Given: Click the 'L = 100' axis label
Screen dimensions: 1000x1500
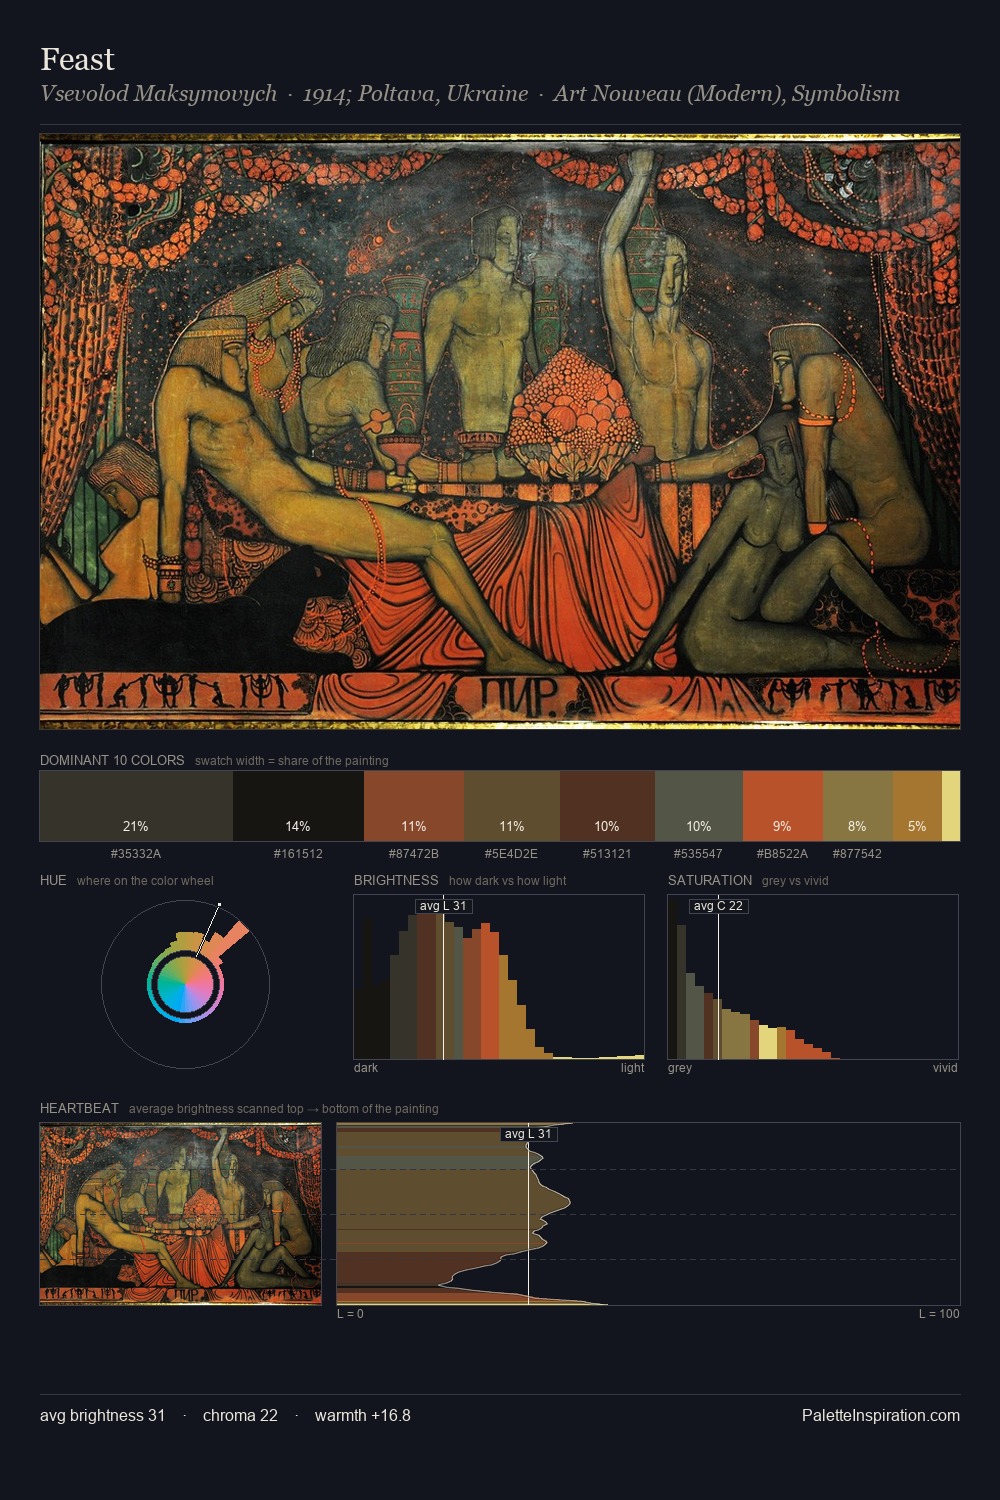Looking at the screenshot, I should pyautogui.click(x=939, y=1314).
